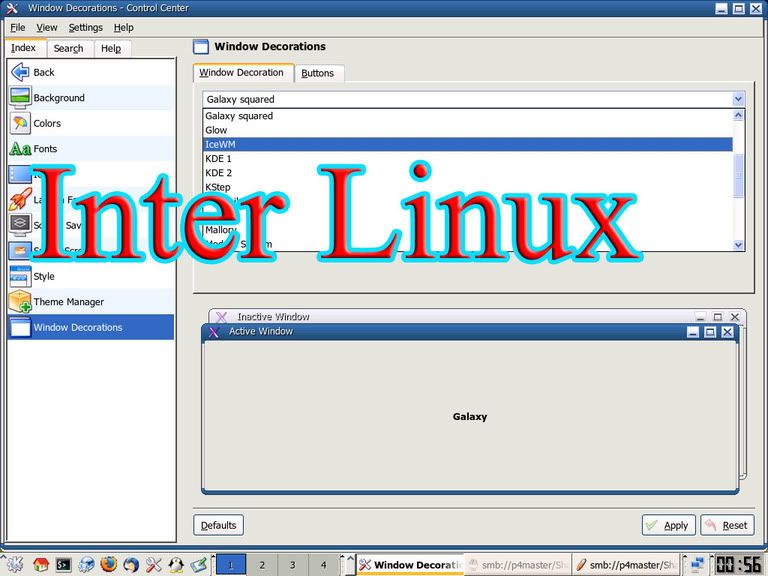This screenshot has height=576, width=768.
Task: Click the Active Window preview title bar
Action: 470,332
